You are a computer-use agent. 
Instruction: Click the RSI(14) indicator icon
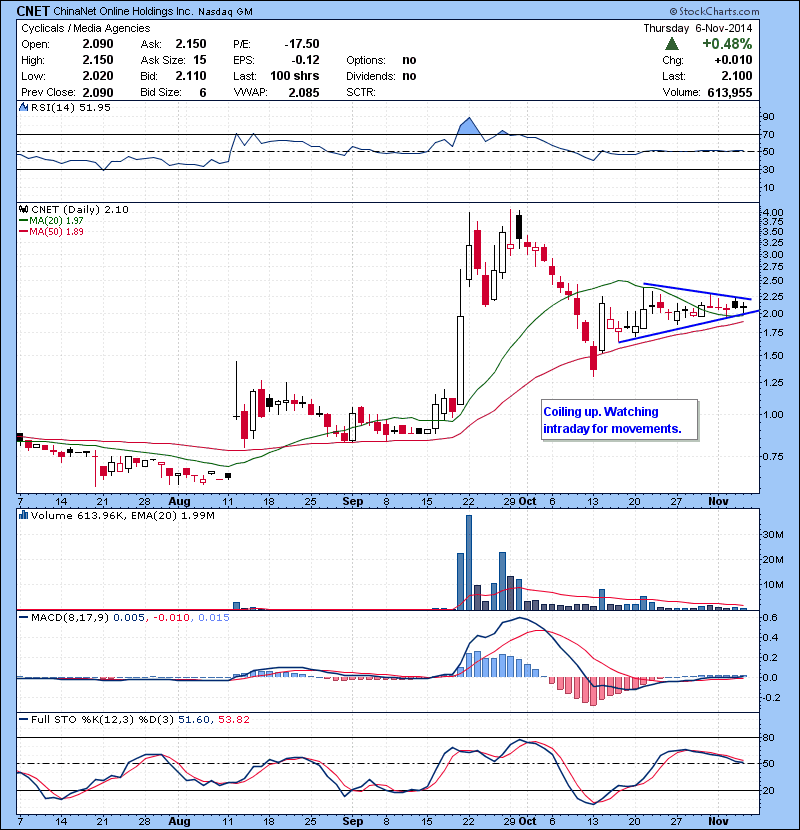point(24,107)
